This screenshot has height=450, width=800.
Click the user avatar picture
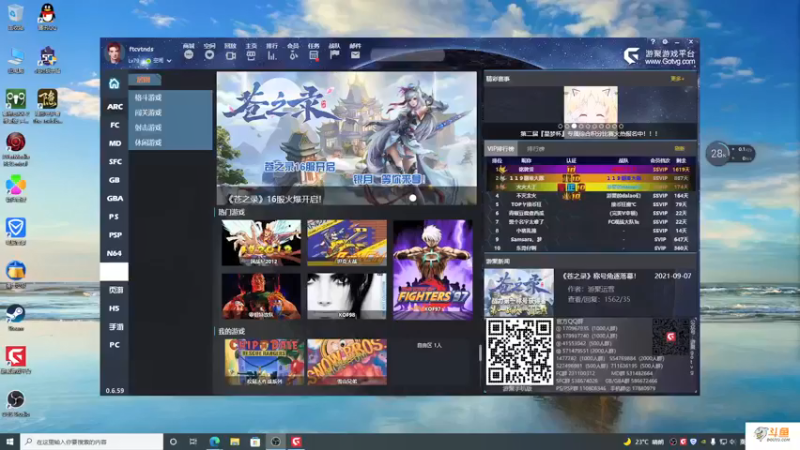click(114, 53)
